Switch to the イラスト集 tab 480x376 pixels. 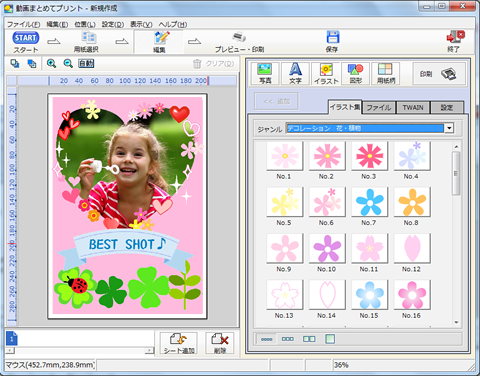345,107
